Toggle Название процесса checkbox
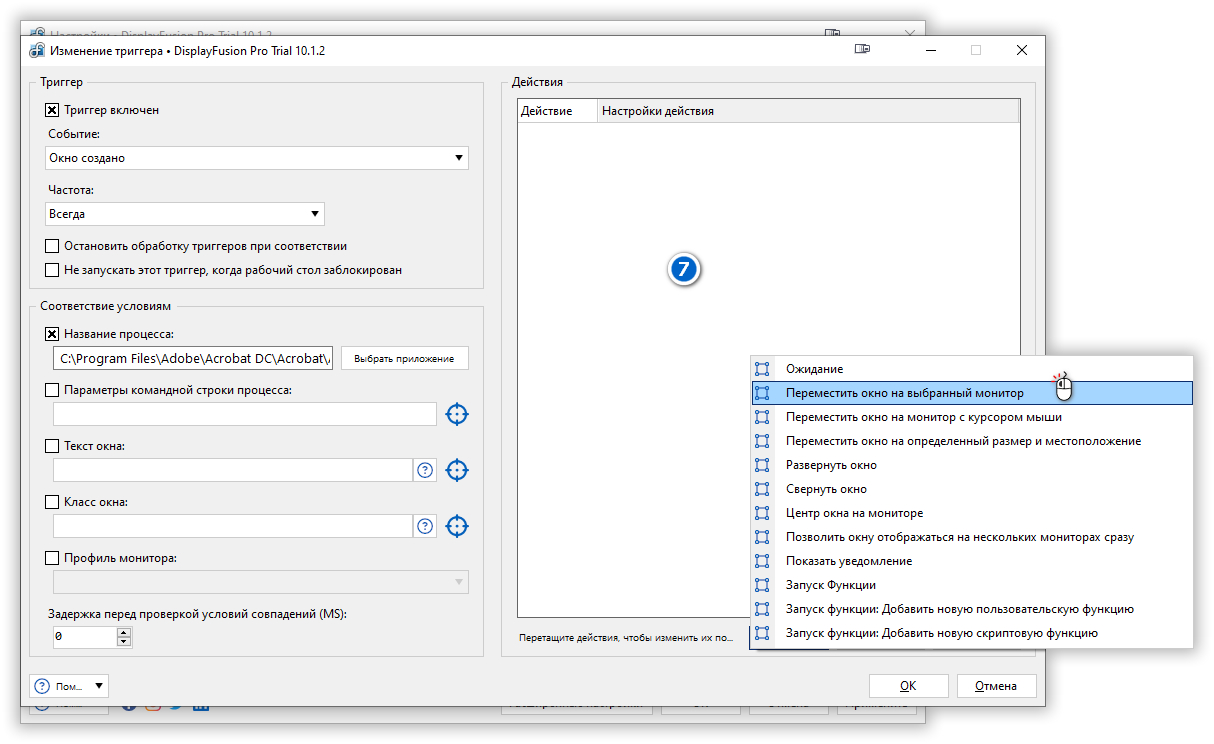Image resolution: width=1214 pixels, height=744 pixels. (52, 334)
